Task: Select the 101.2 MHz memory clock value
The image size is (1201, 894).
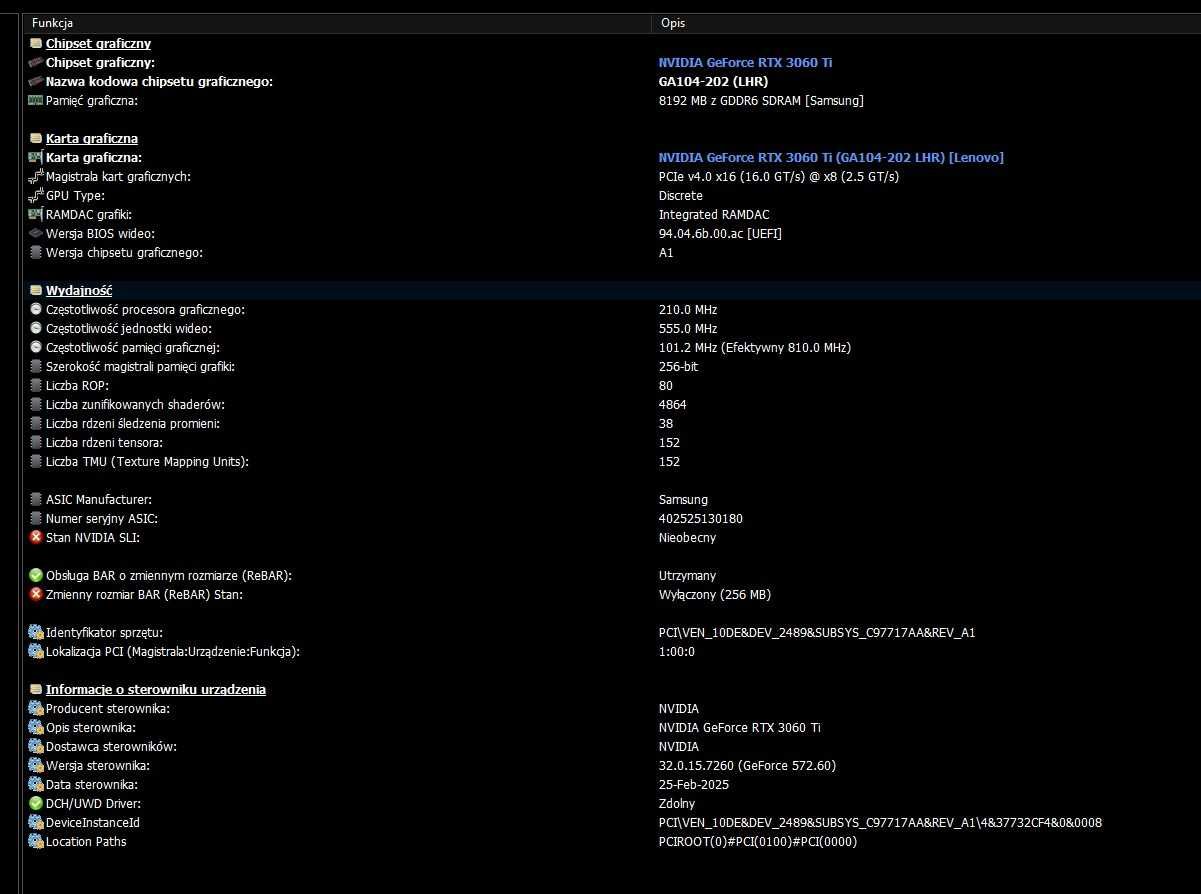Action: (x=755, y=347)
